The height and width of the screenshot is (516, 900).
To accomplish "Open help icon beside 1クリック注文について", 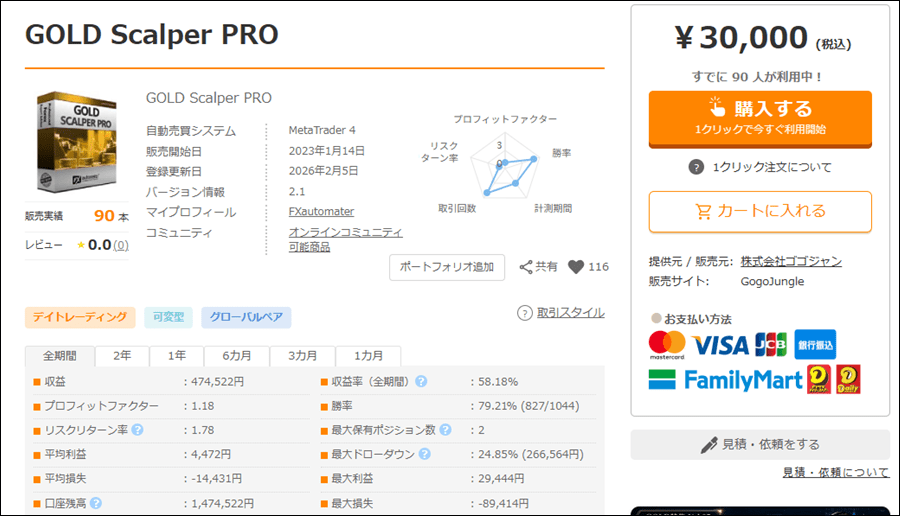I will 696,167.
